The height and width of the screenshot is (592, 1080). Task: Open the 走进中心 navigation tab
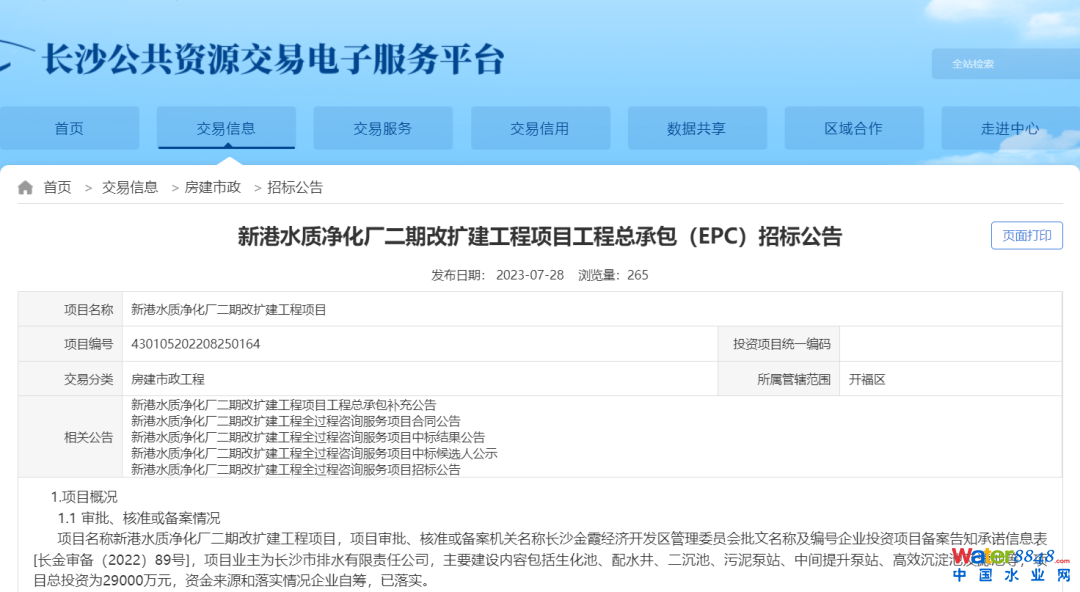pyautogui.click(x=1010, y=128)
